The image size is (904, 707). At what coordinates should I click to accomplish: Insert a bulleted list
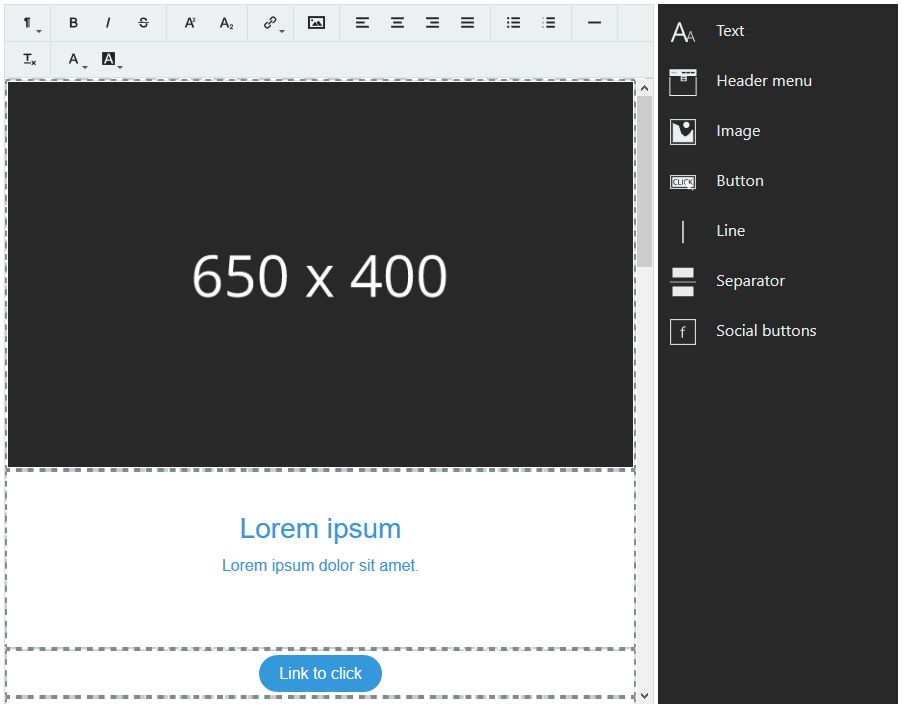click(513, 23)
